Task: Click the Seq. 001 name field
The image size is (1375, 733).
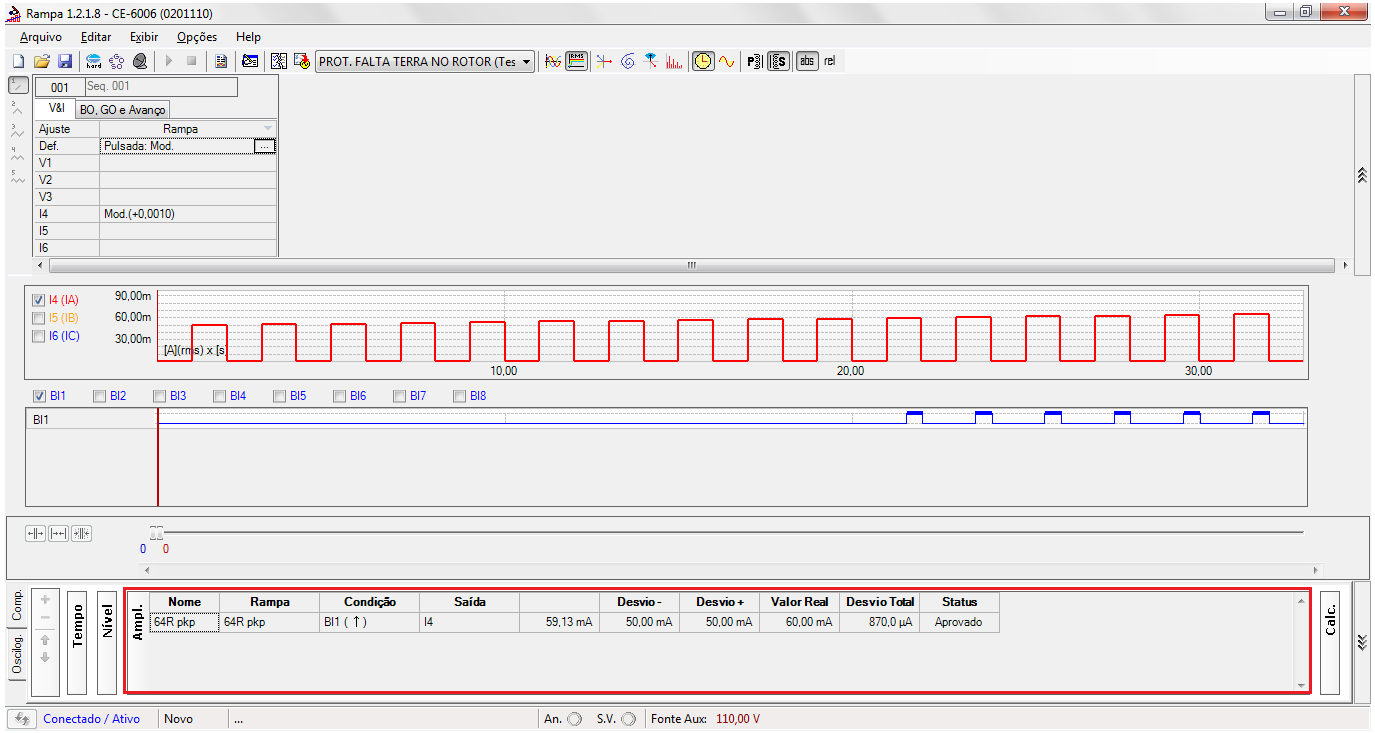Action: [x=160, y=87]
